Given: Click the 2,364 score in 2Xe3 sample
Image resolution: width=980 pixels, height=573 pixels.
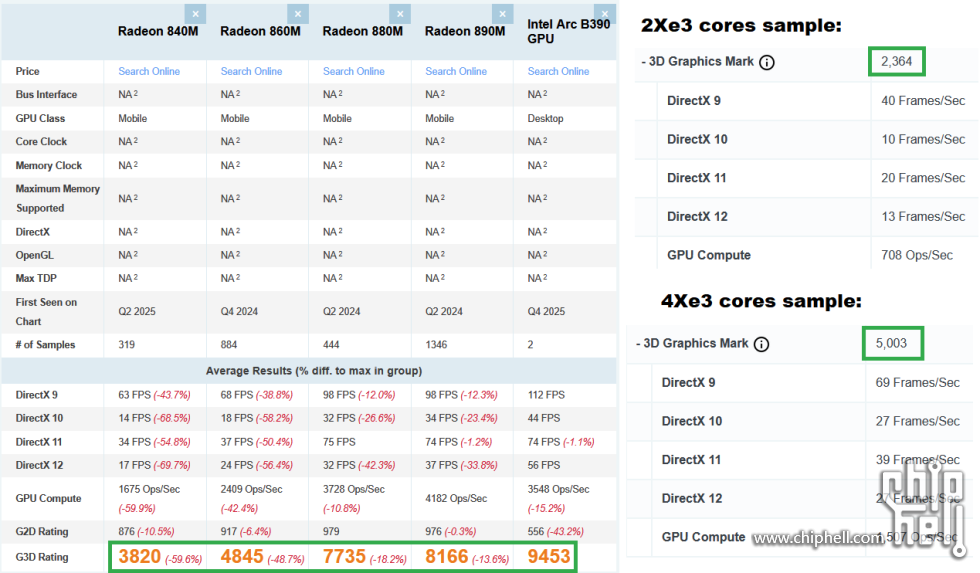Looking at the screenshot, I should [x=896, y=62].
